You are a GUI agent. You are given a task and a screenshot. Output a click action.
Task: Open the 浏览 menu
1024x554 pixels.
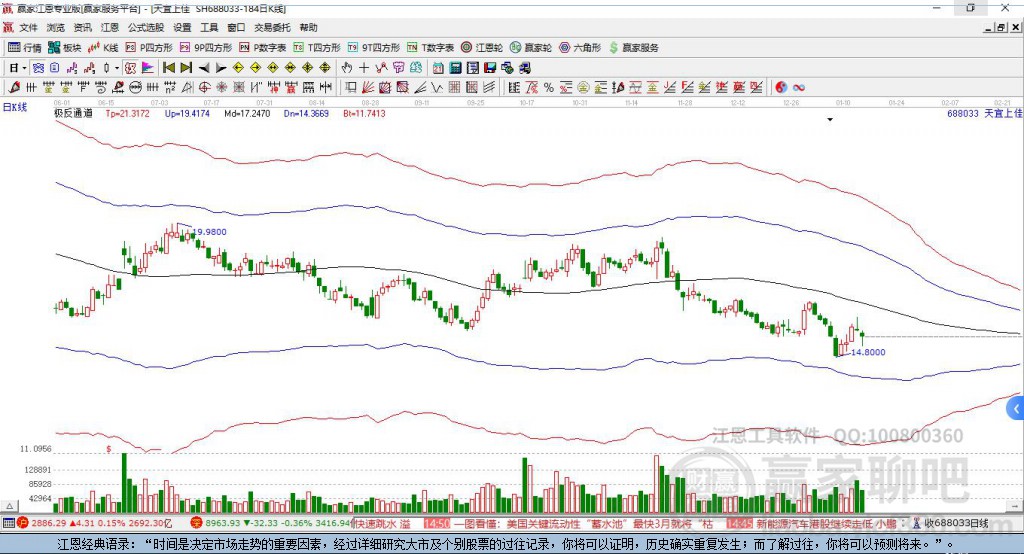(x=56, y=27)
